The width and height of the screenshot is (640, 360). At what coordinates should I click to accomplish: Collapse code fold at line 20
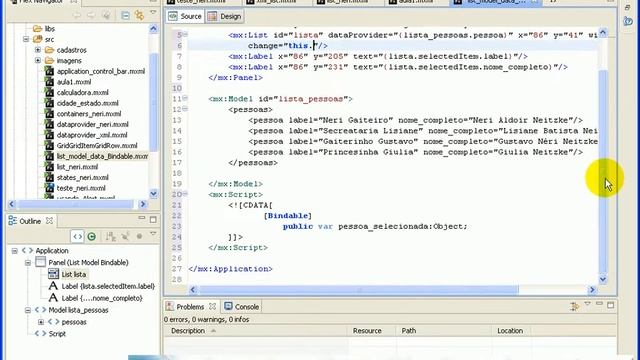pyautogui.click(x=185, y=193)
